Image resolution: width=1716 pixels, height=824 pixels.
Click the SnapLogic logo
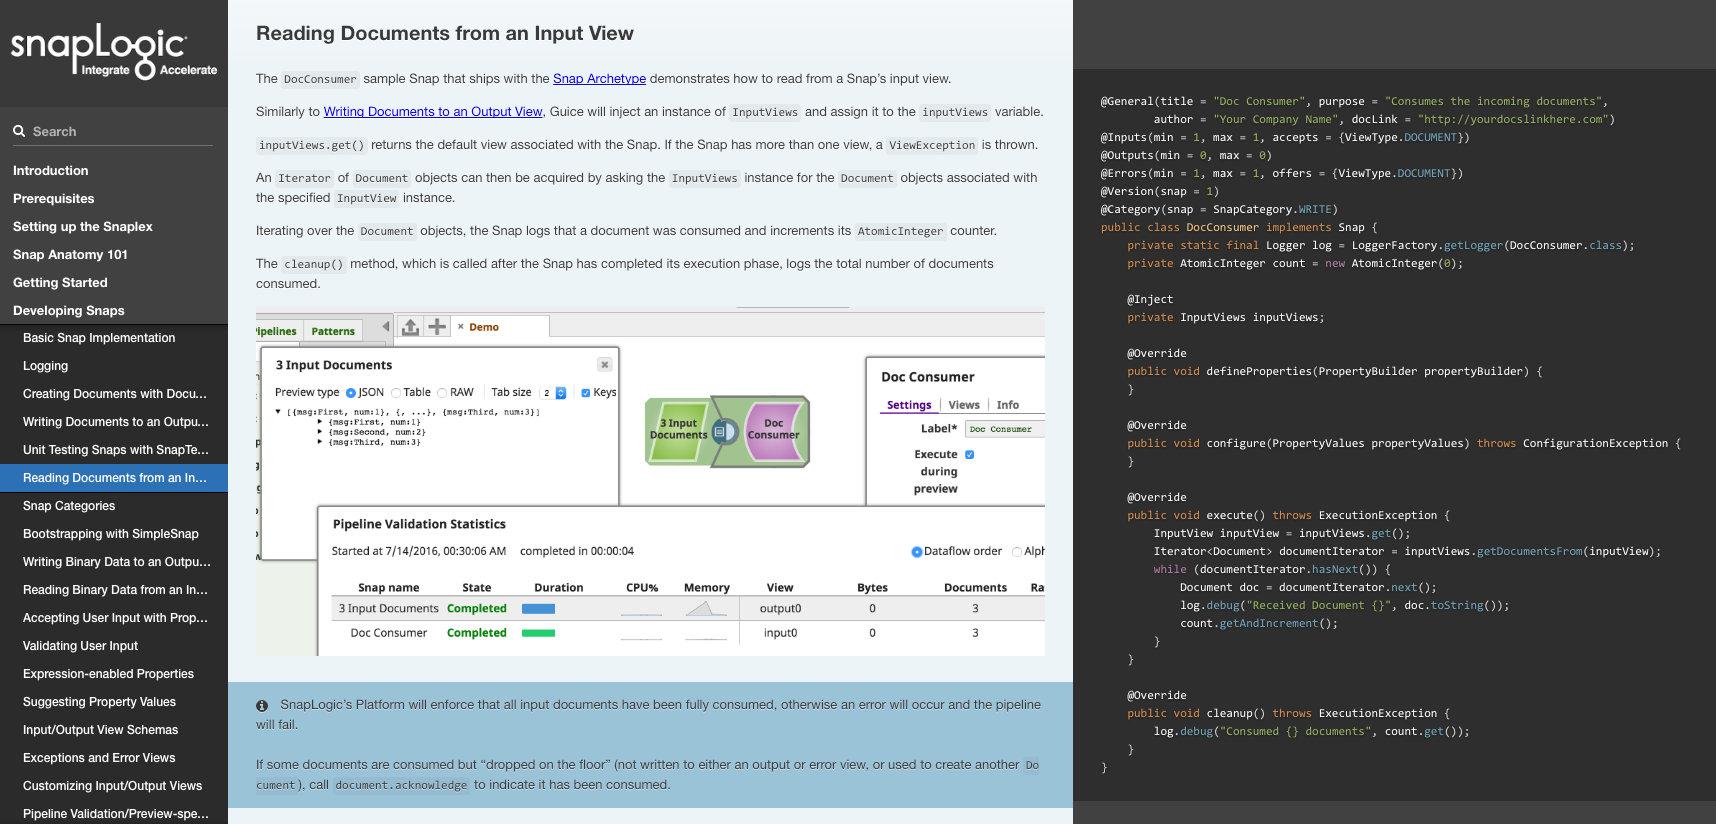coord(113,51)
